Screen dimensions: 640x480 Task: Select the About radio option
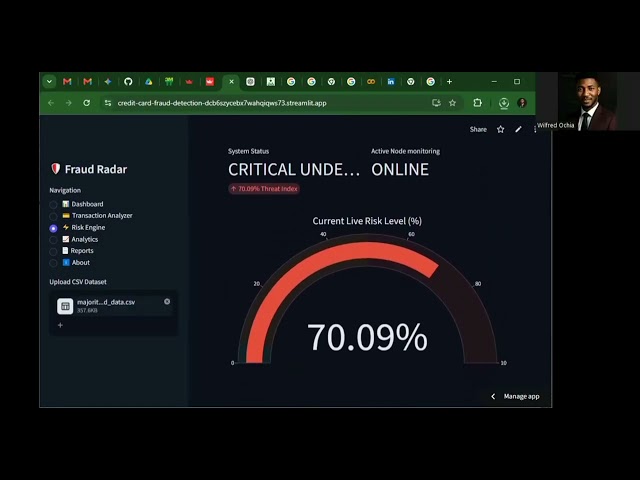click(53, 263)
